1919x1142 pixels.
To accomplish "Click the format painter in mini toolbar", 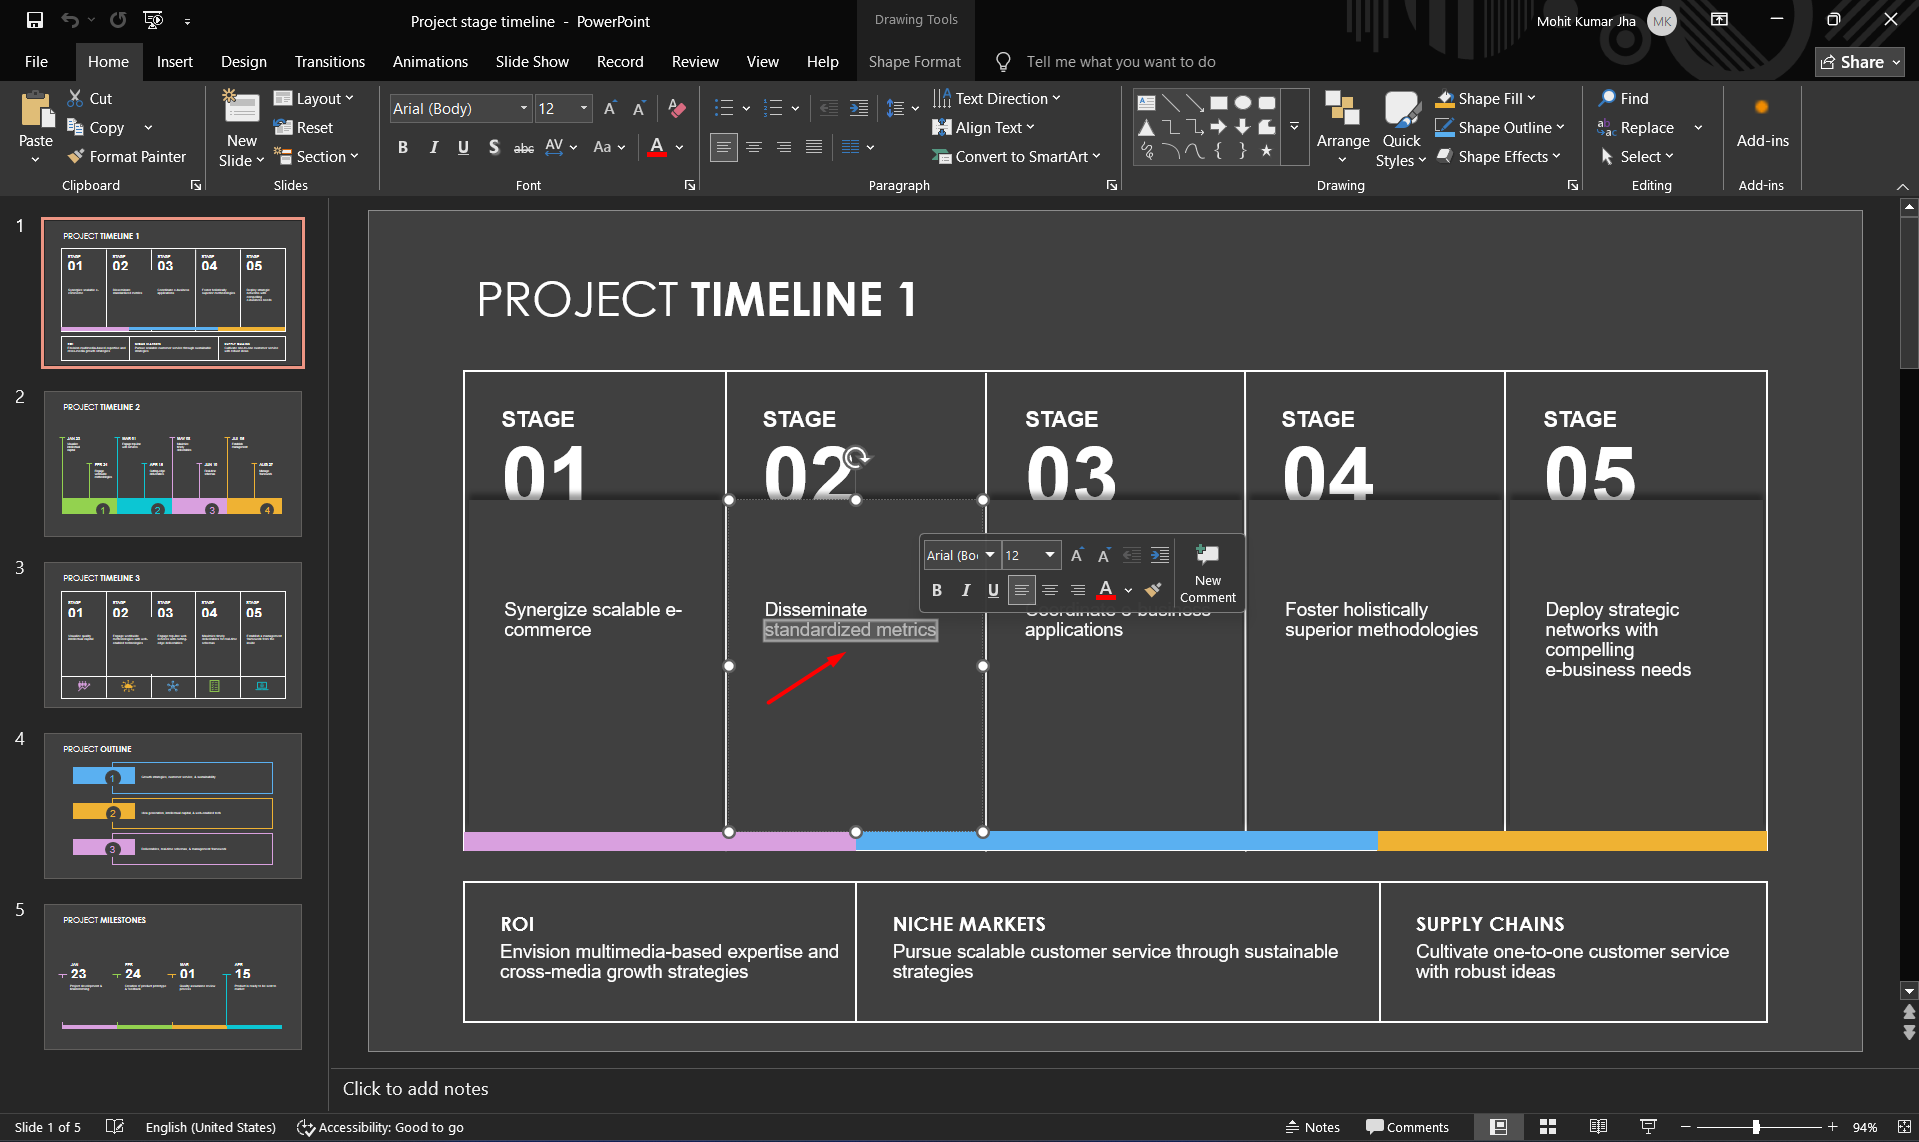I will click(1153, 590).
